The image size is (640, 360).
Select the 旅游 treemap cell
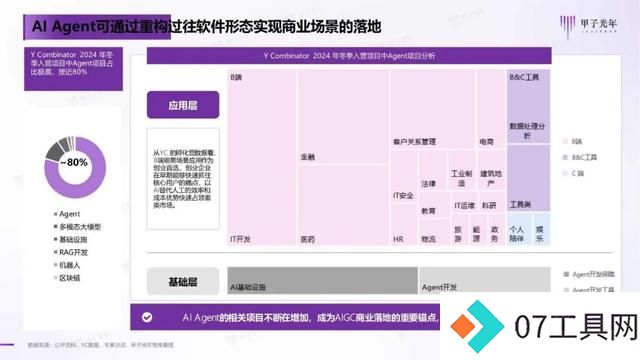[x=459, y=230]
